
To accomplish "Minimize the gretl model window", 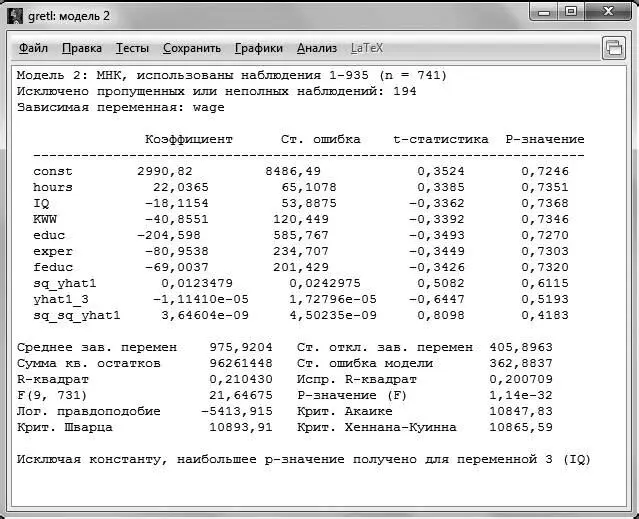I will (x=544, y=12).
